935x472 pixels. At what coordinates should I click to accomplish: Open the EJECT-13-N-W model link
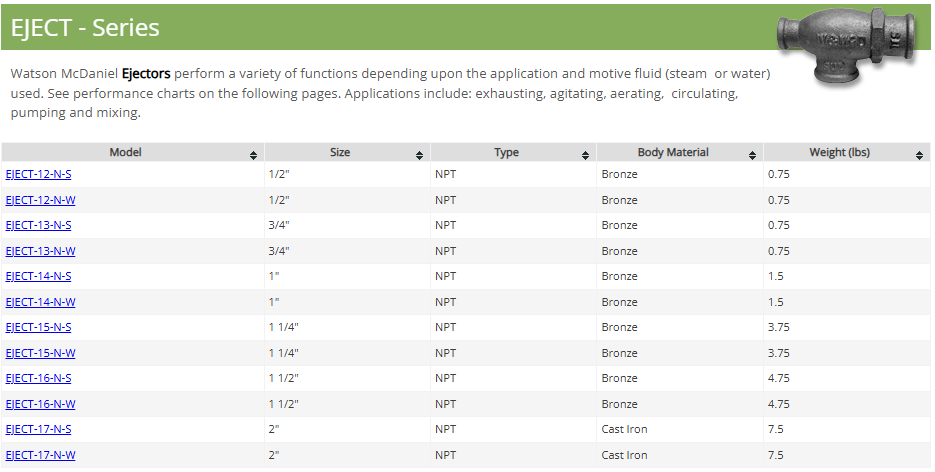(x=40, y=251)
